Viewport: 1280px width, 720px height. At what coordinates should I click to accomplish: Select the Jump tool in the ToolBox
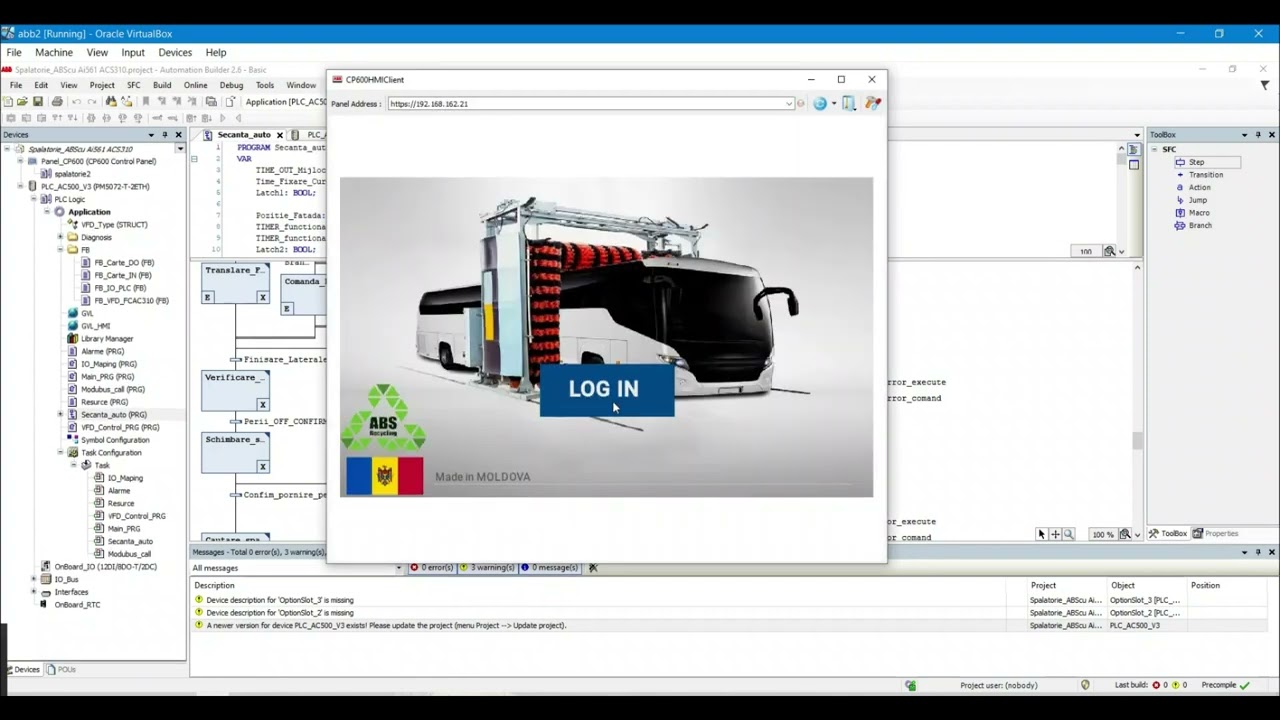click(x=1197, y=200)
